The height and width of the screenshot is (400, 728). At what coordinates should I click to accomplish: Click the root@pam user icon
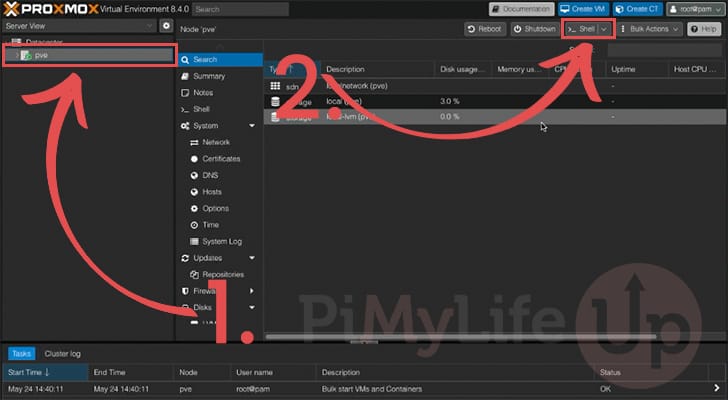point(674,9)
